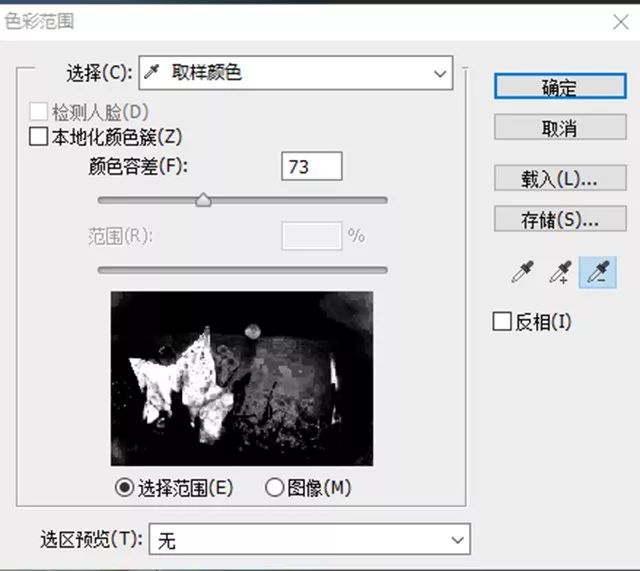Choose the 选择范围(E) radio button
The width and height of the screenshot is (640, 571).
click(124, 487)
